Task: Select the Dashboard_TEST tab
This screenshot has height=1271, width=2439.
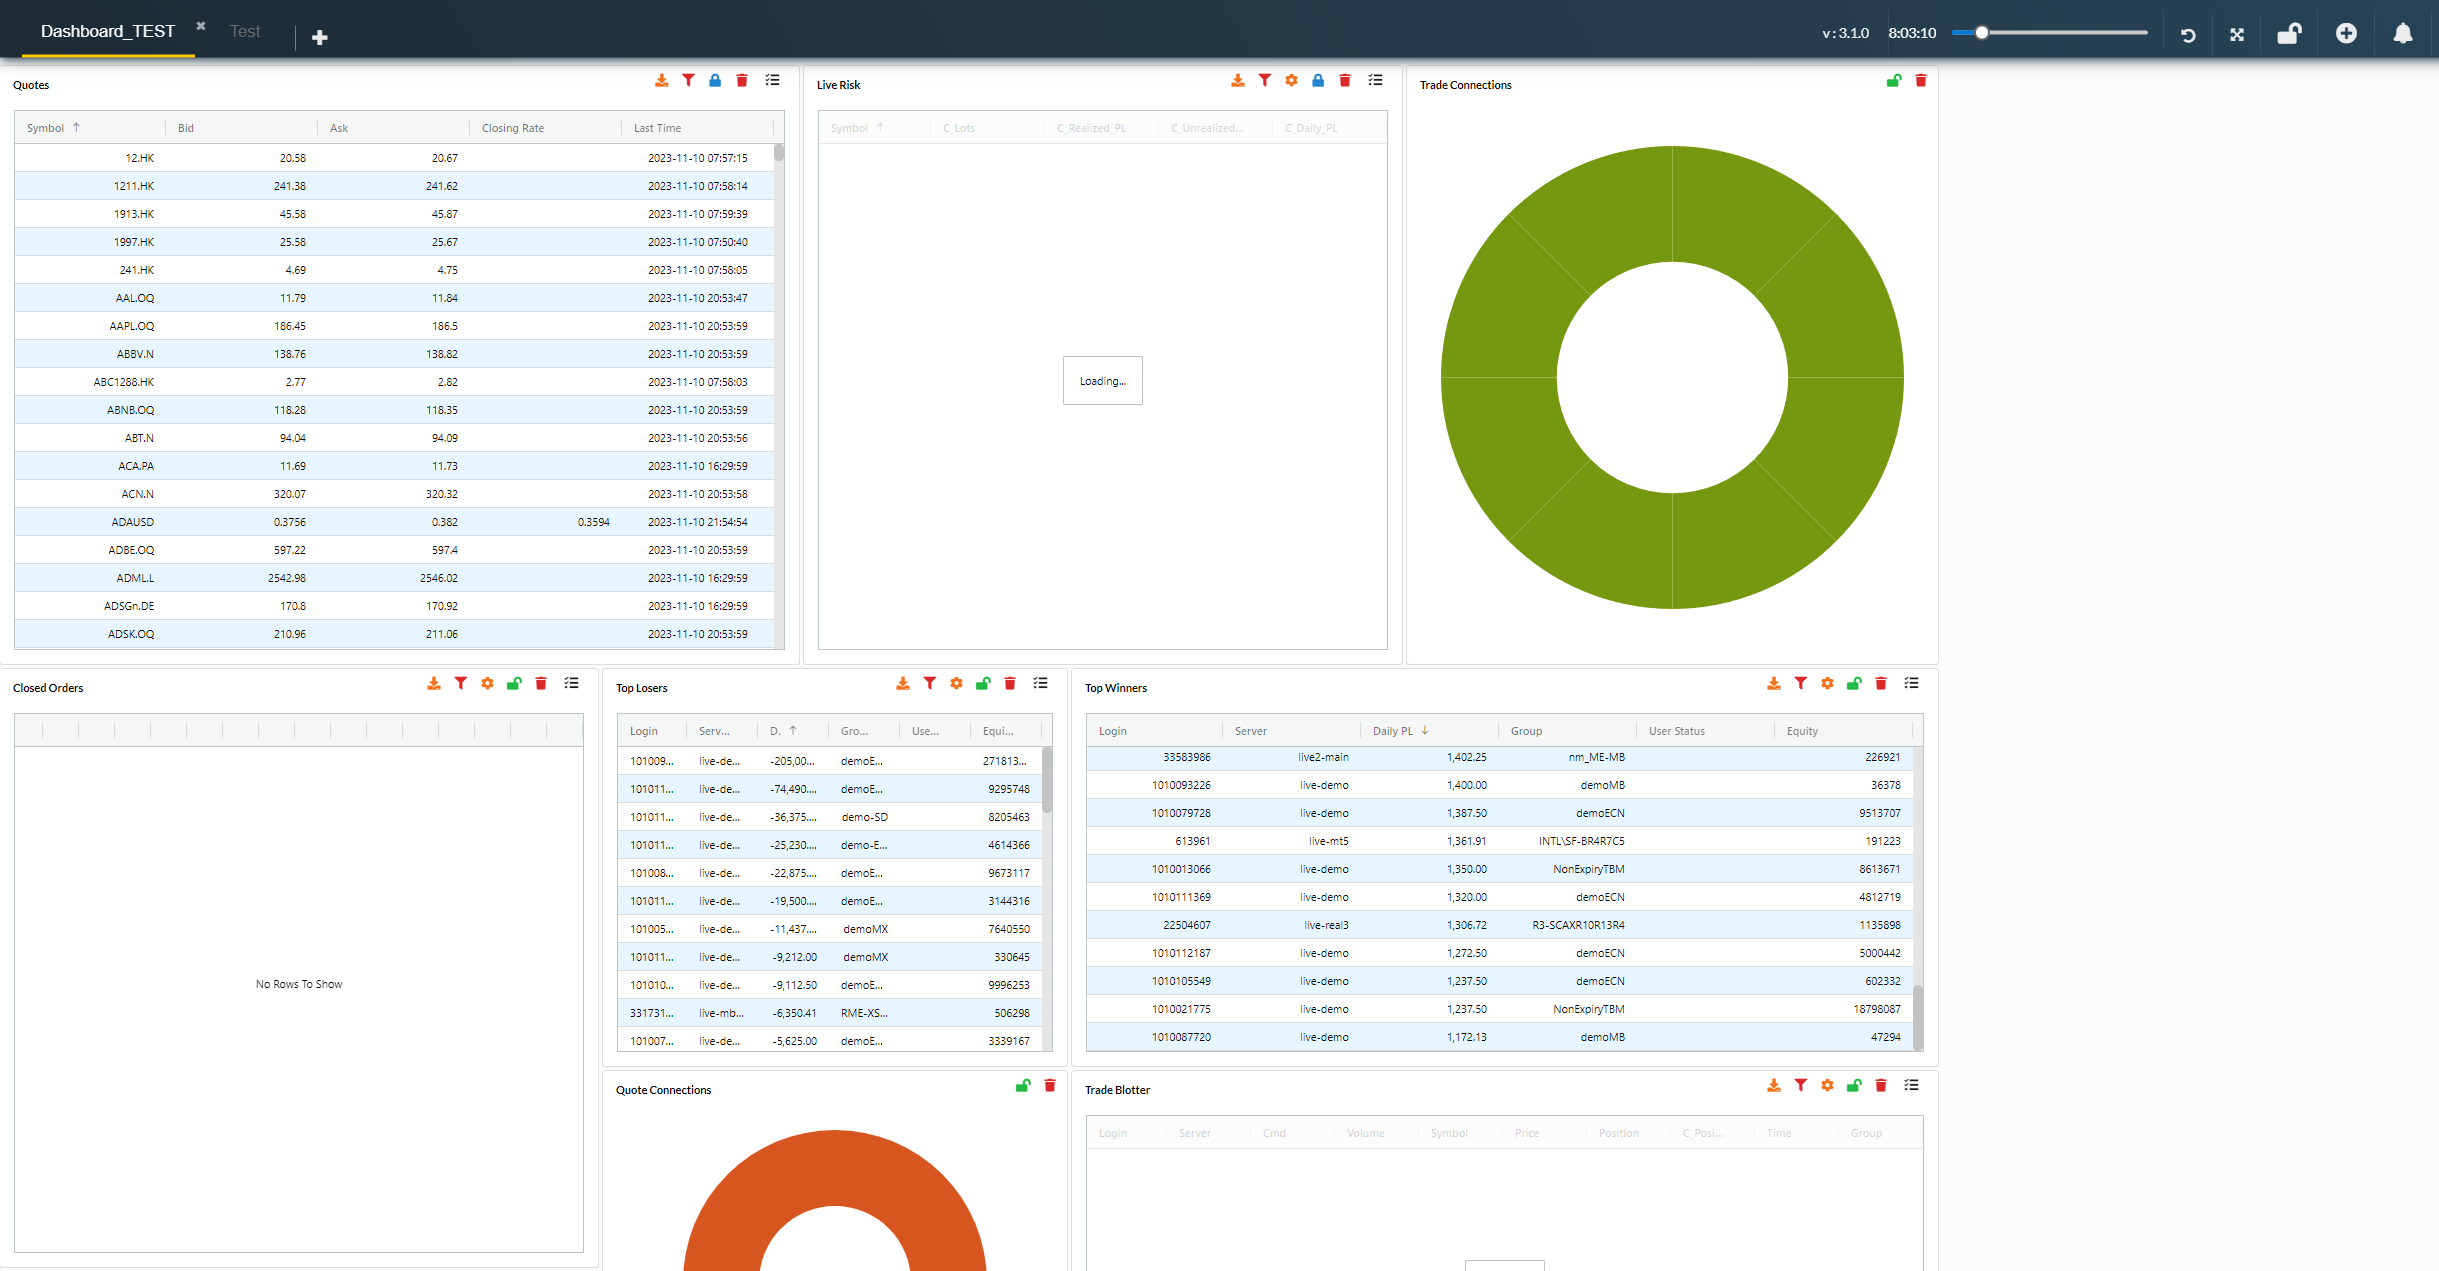Action: click(108, 32)
